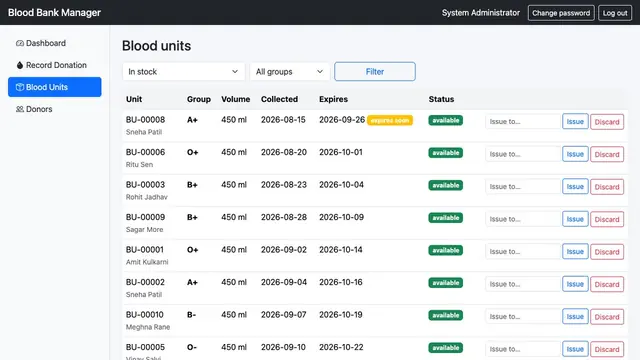Click the Expires column header
Screen dimensions: 640x360
click(x=333, y=99)
